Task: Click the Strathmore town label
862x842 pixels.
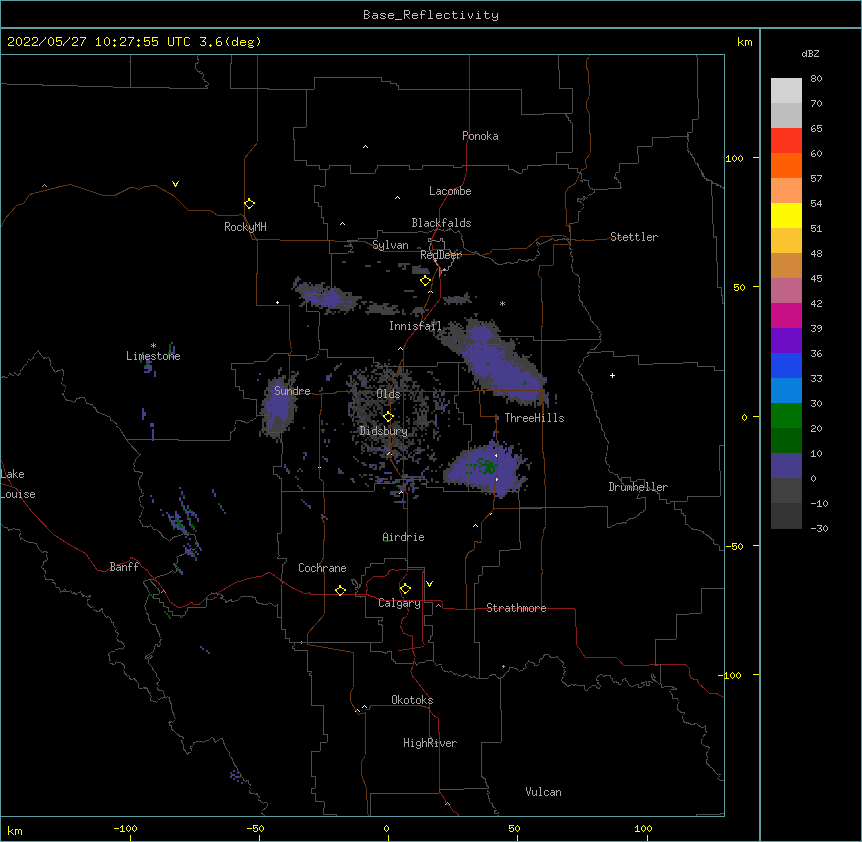Action: point(516,608)
